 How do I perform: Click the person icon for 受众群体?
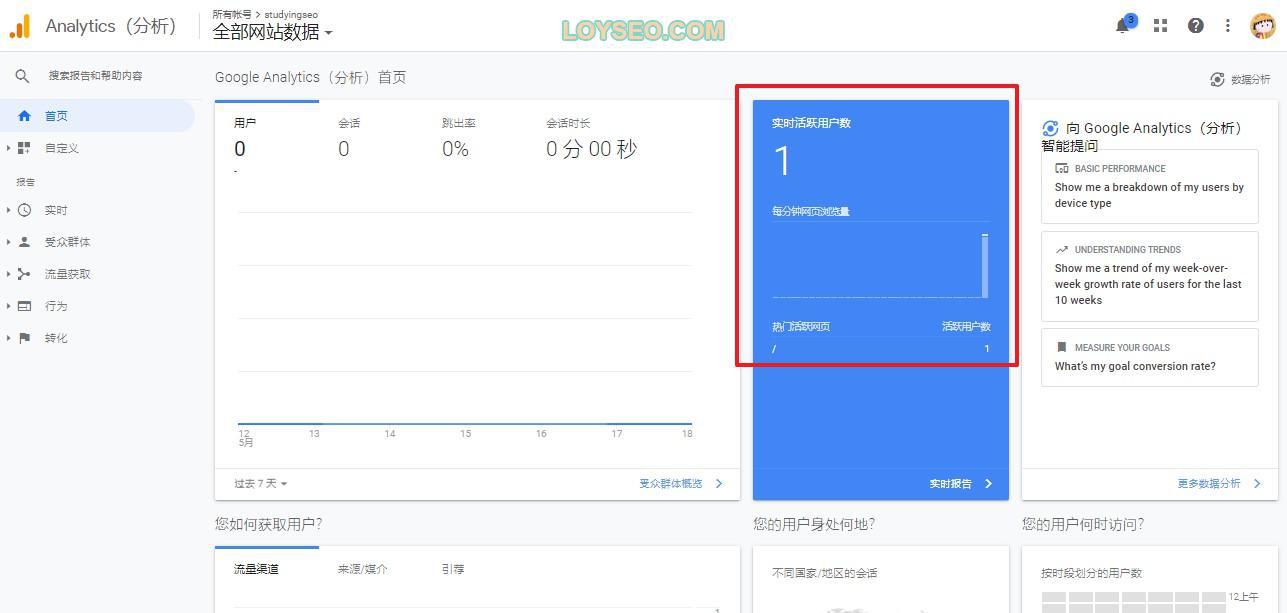tap(25, 242)
